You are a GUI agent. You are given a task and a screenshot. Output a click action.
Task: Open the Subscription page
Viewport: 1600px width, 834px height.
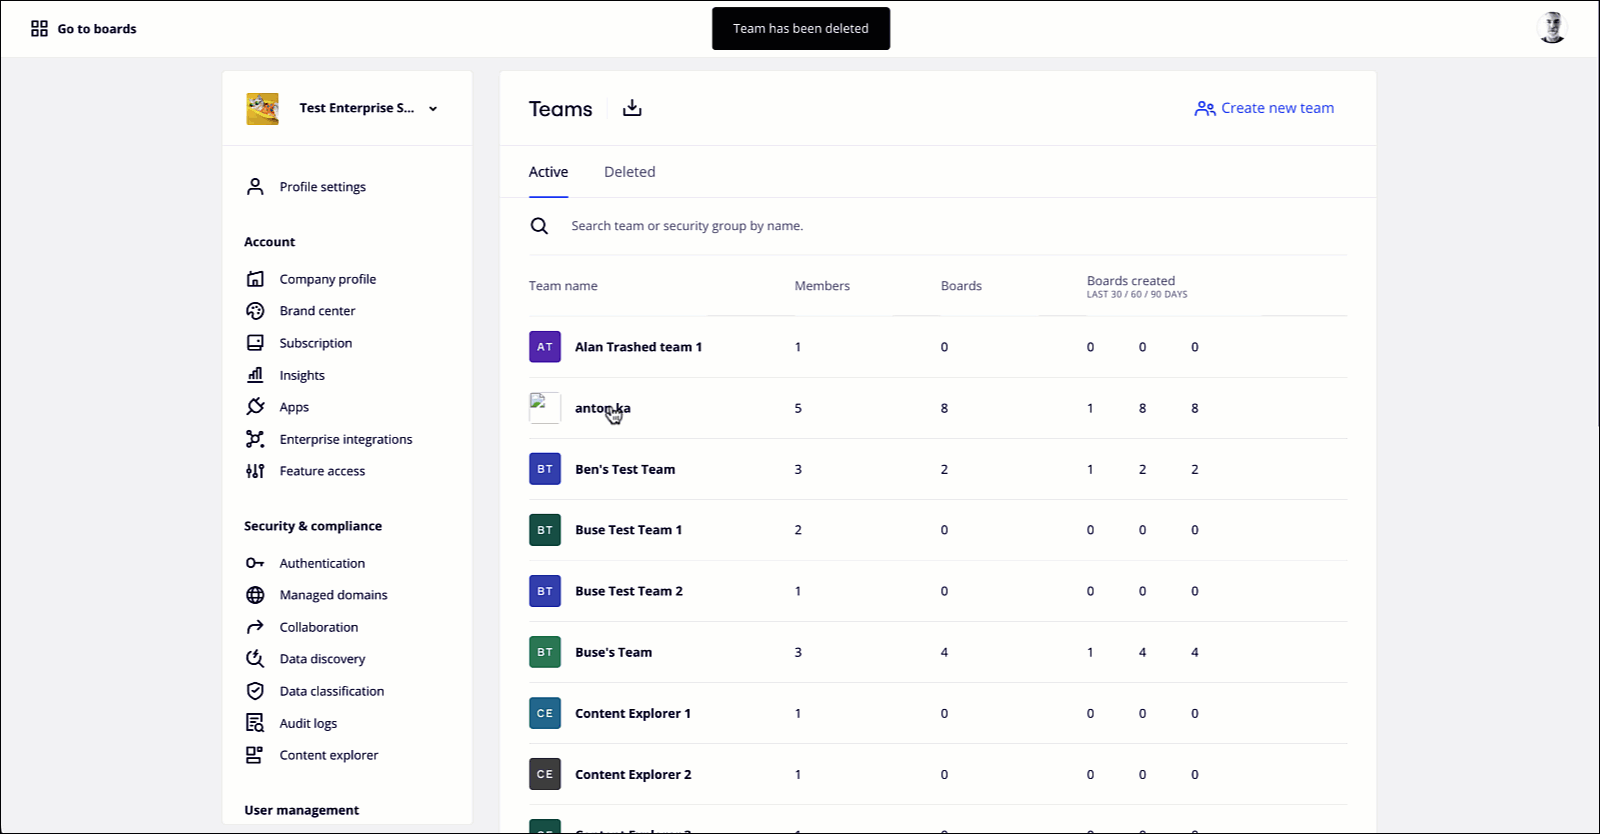(x=316, y=343)
